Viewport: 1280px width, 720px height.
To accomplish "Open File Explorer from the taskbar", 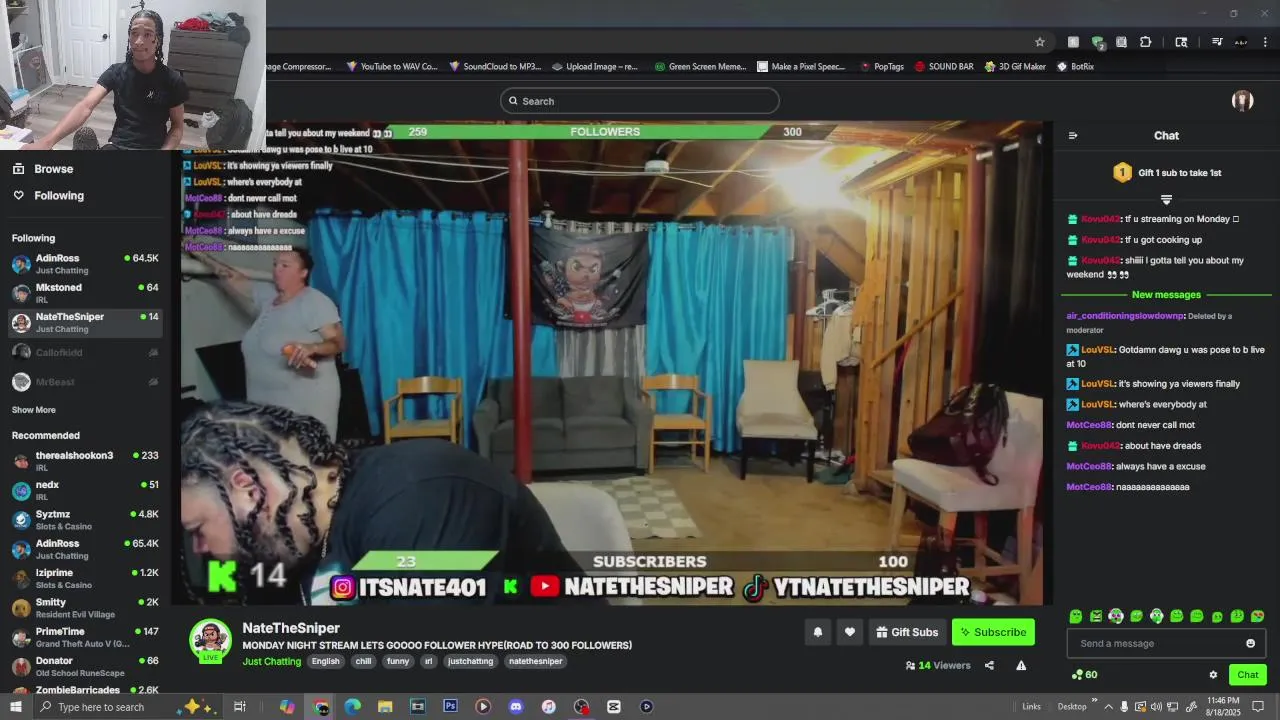I will [x=385, y=707].
